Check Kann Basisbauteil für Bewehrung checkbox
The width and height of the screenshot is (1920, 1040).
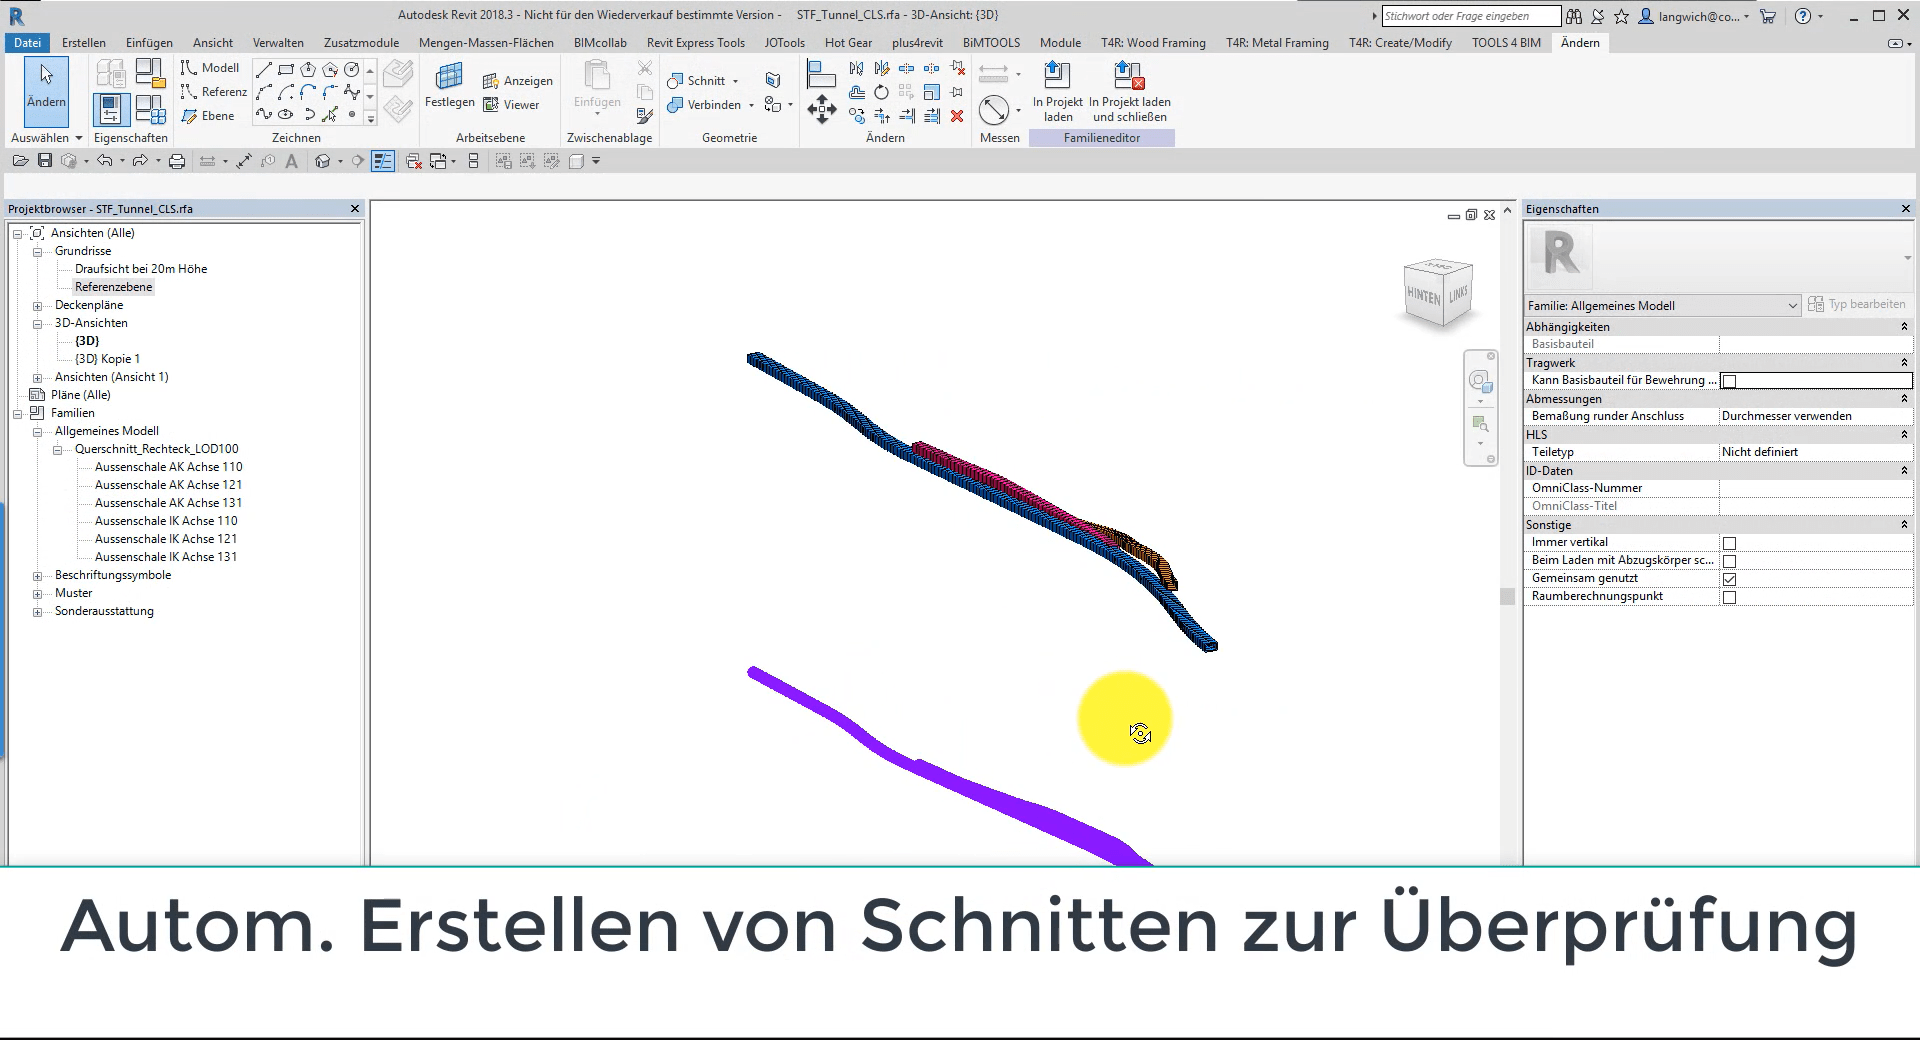1729,380
